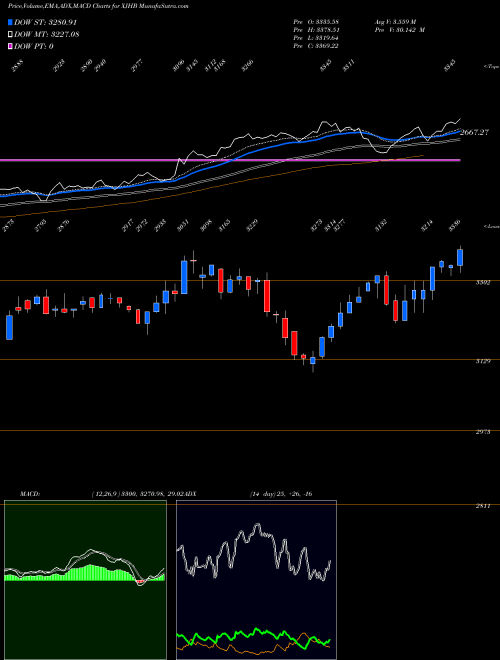
Task: Click the 3129 price level label
Action: [483, 361]
